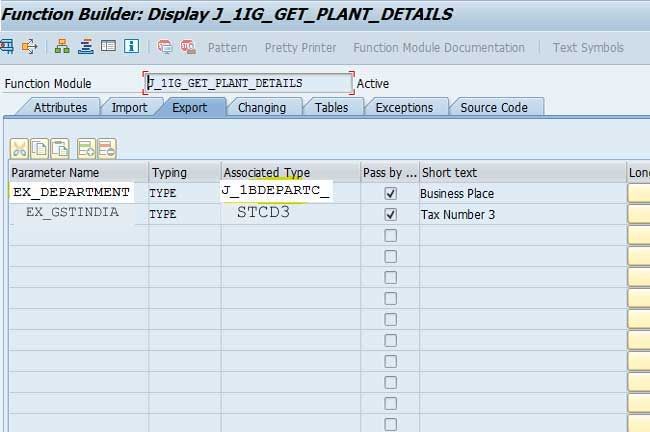This screenshot has width=650, height=432.
Task: Open the object hierarchy icon in toolbar
Action: pyautogui.click(x=62, y=47)
